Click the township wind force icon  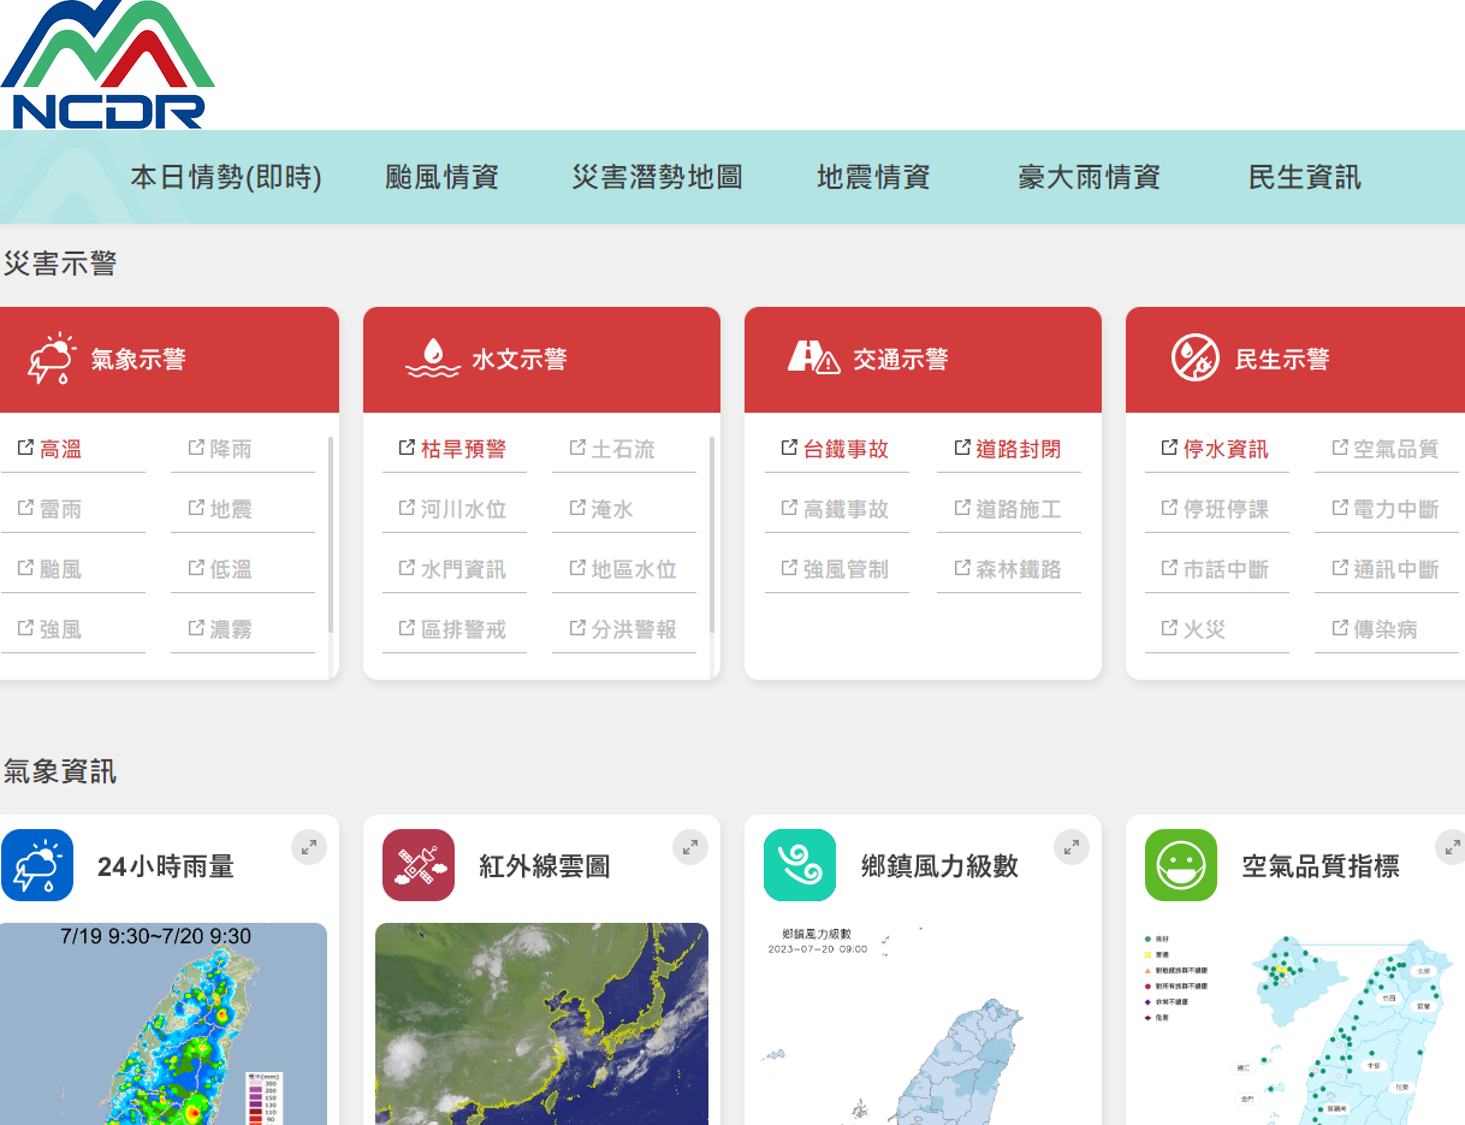coord(799,865)
